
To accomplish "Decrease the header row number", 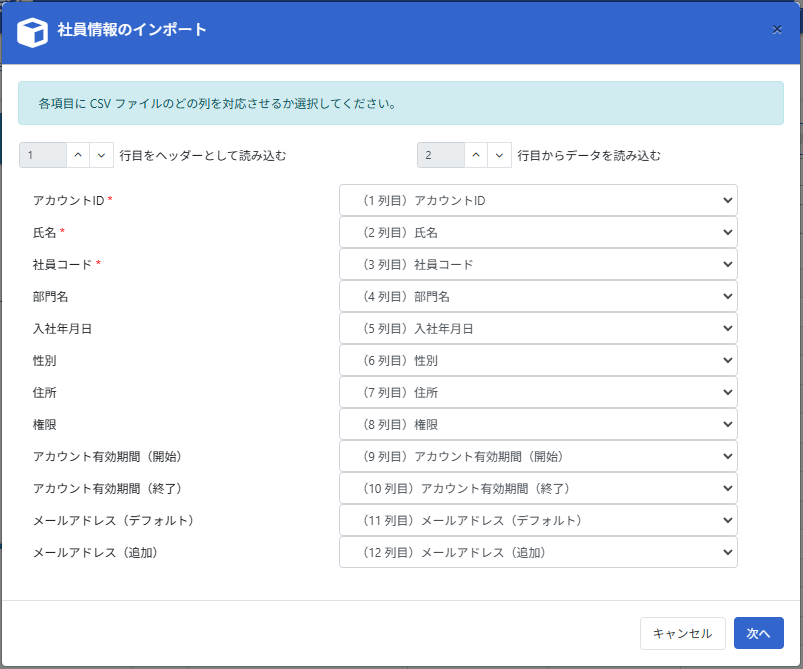I will [x=101, y=155].
